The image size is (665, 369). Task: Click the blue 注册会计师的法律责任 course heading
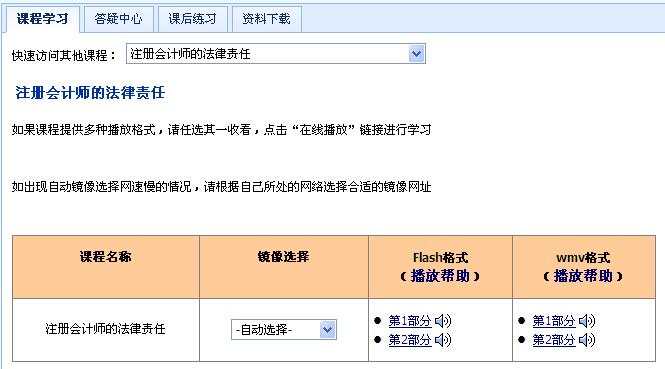pyautogui.click(x=90, y=92)
